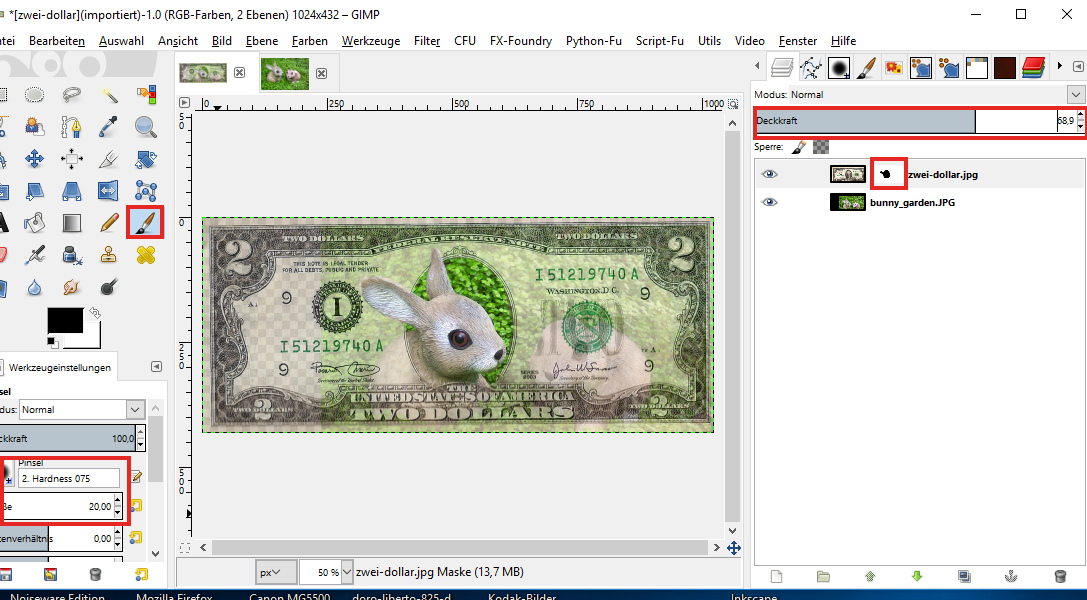Screen dimensions: 1087x600
Task: Select the Paintbrush tool in the toolbox
Action: (145, 222)
